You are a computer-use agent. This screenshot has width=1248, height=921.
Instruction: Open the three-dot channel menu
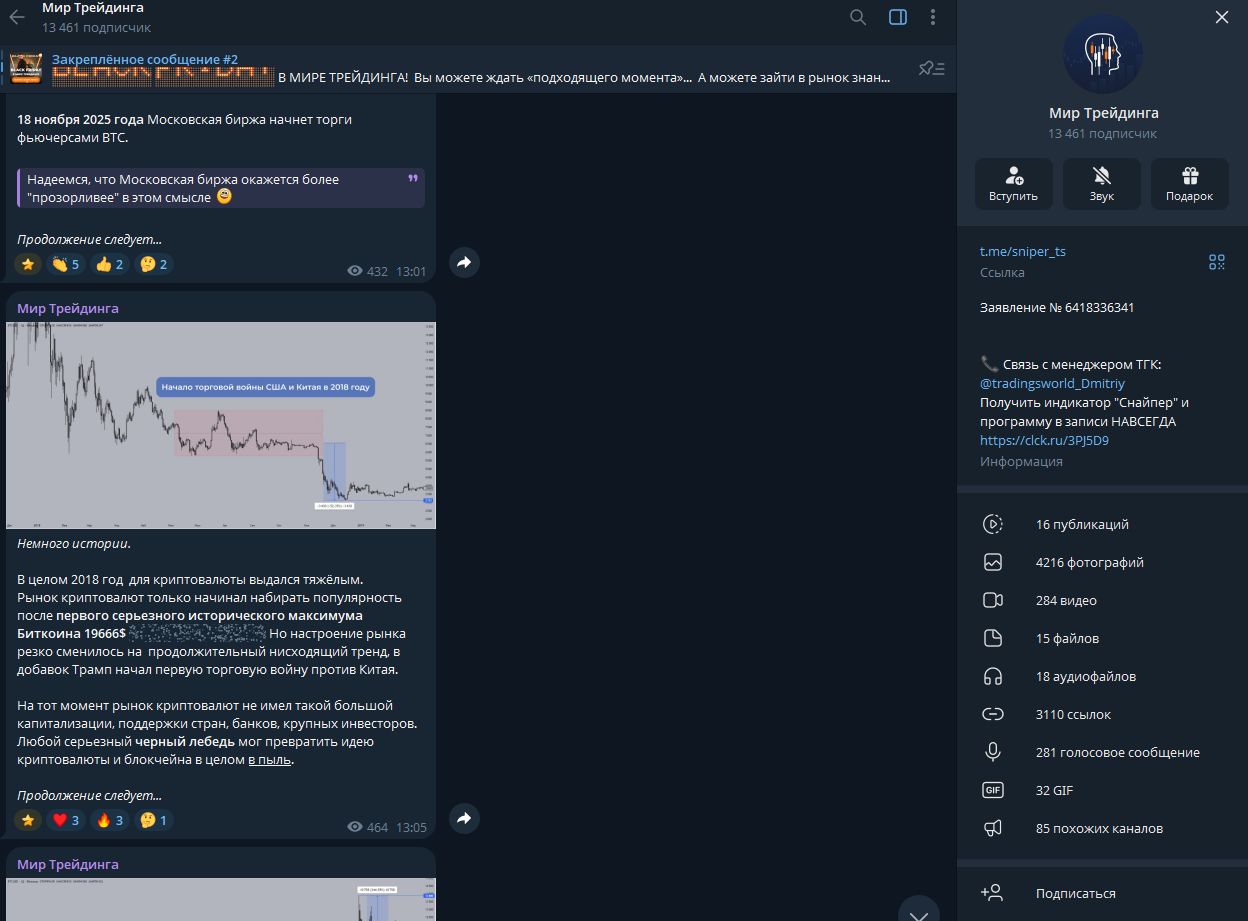[x=933, y=17]
